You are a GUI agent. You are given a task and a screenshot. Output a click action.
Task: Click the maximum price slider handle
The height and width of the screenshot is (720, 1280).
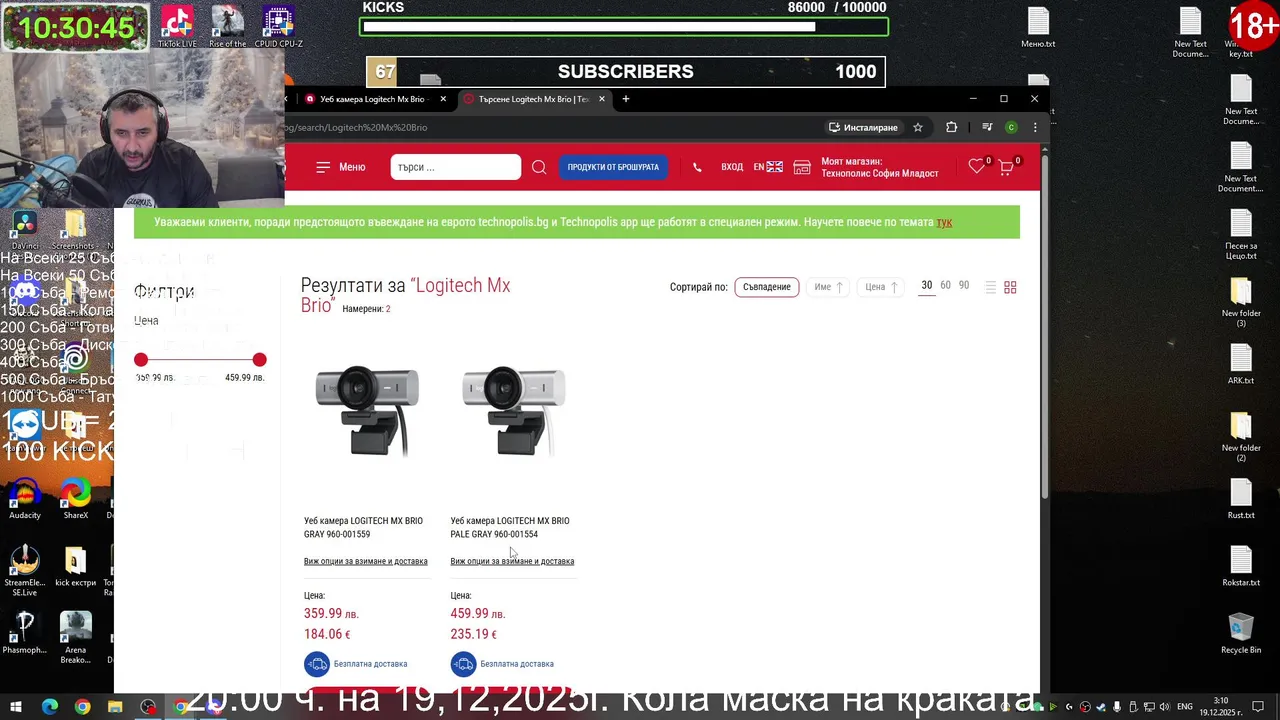point(260,359)
